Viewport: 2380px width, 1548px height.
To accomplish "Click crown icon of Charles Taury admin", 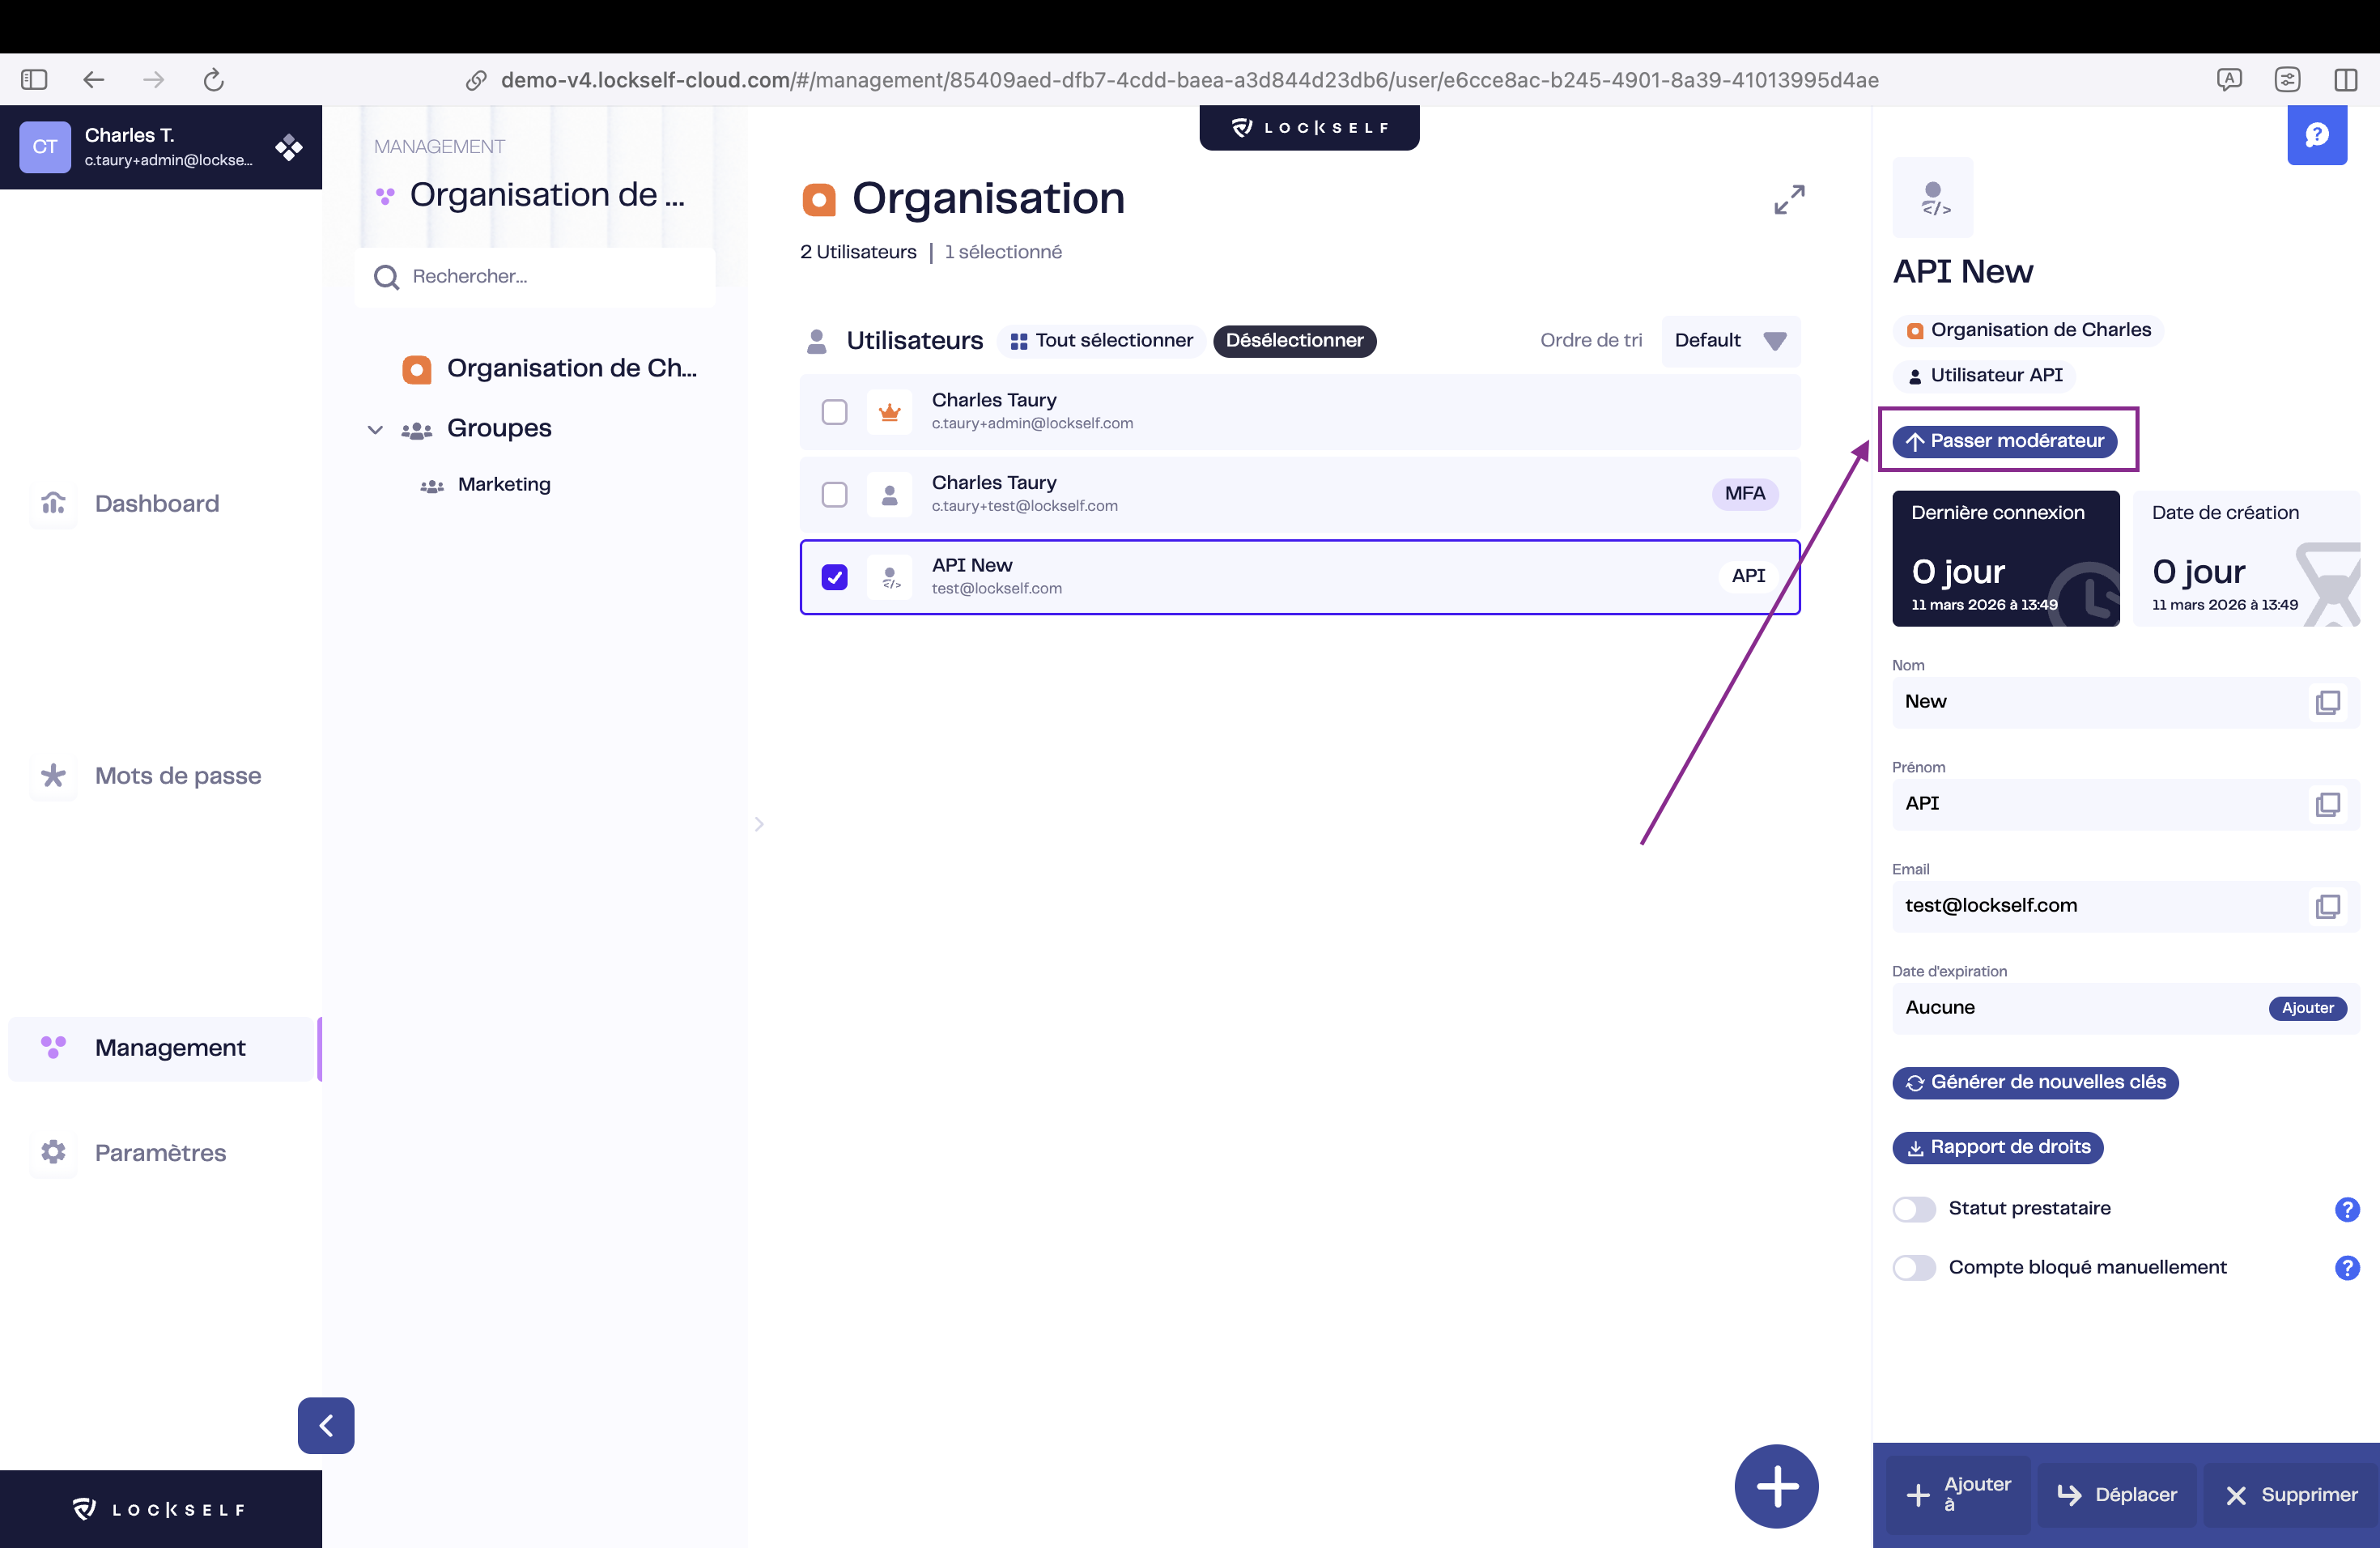I will (x=889, y=412).
